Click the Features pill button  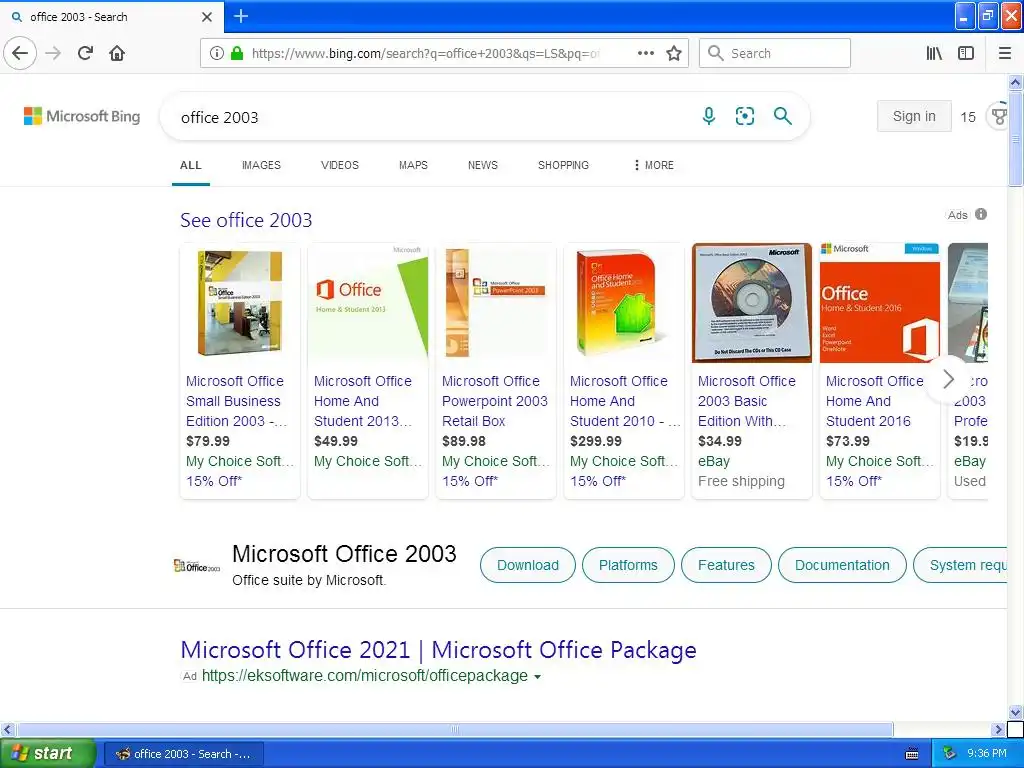[726, 565]
